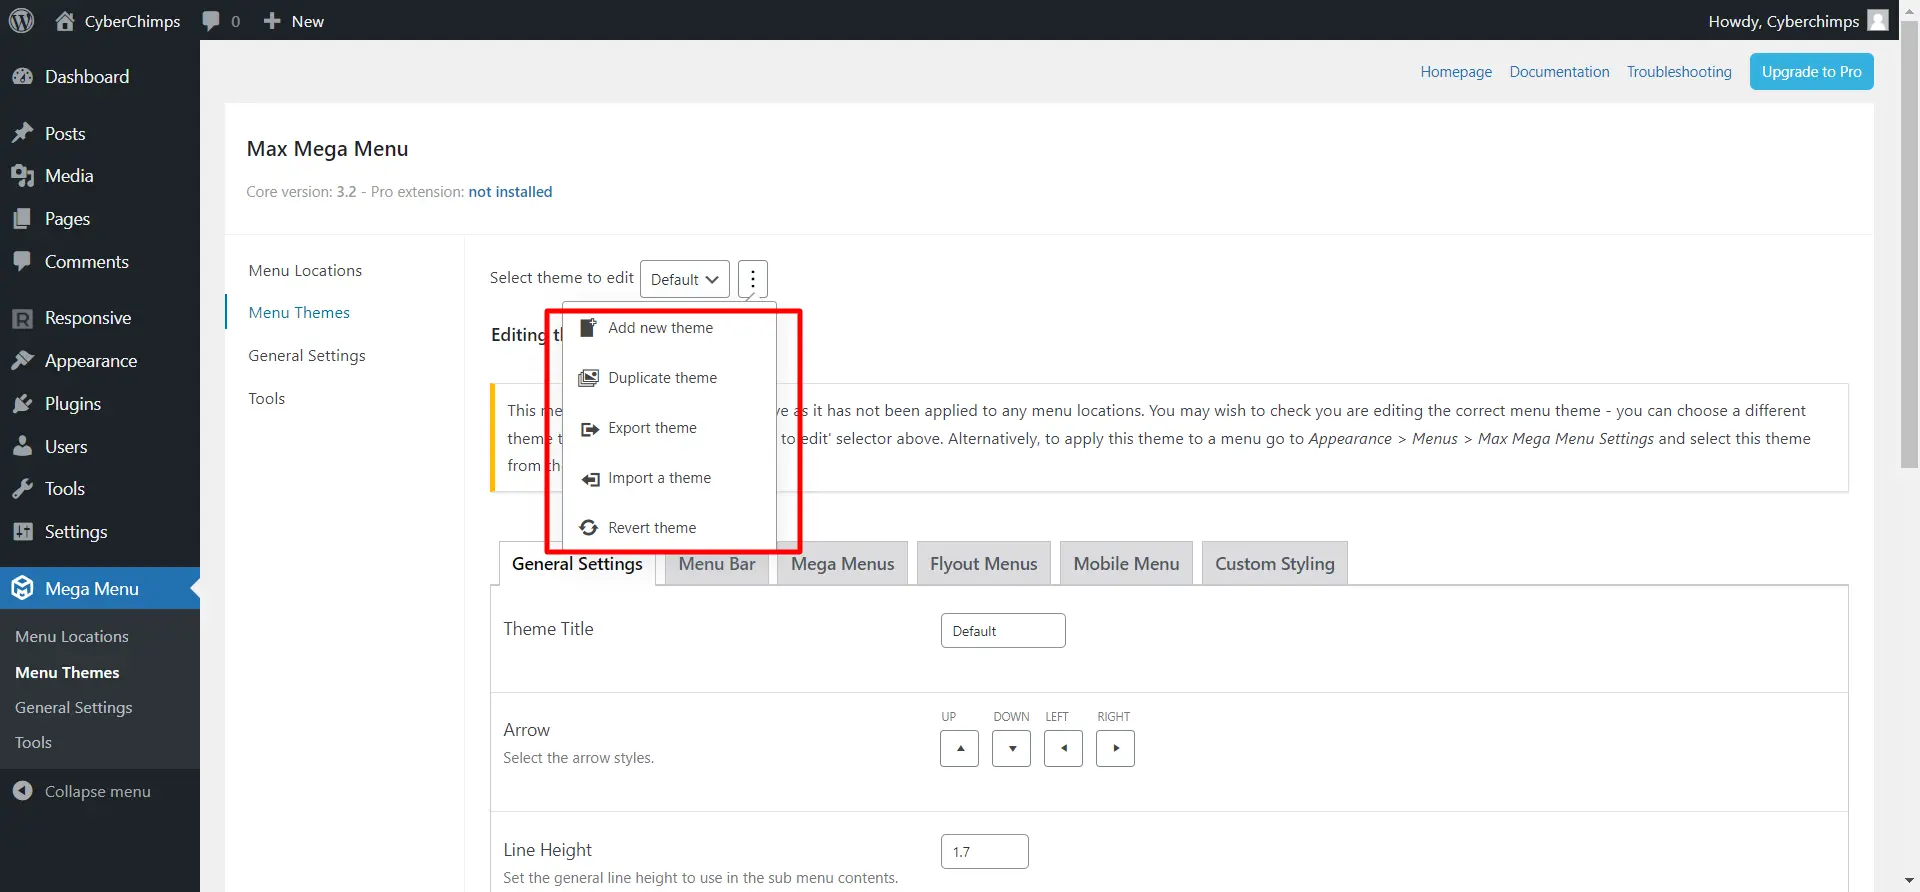Click the Revert theme refresh icon
This screenshot has width=1920, height=892.
pyautogui.click(x=589, y=528)
